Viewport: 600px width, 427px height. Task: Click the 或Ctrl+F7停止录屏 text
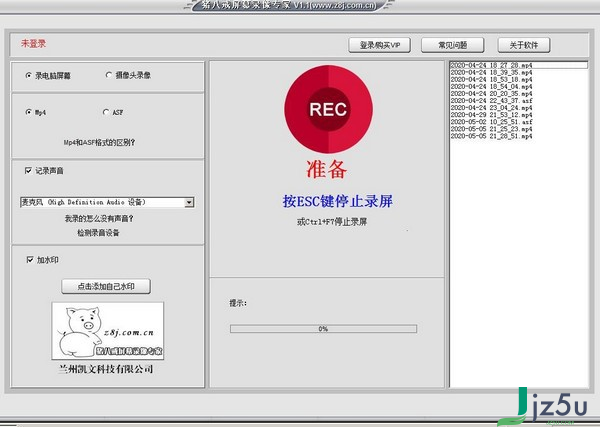pos(332,222)
